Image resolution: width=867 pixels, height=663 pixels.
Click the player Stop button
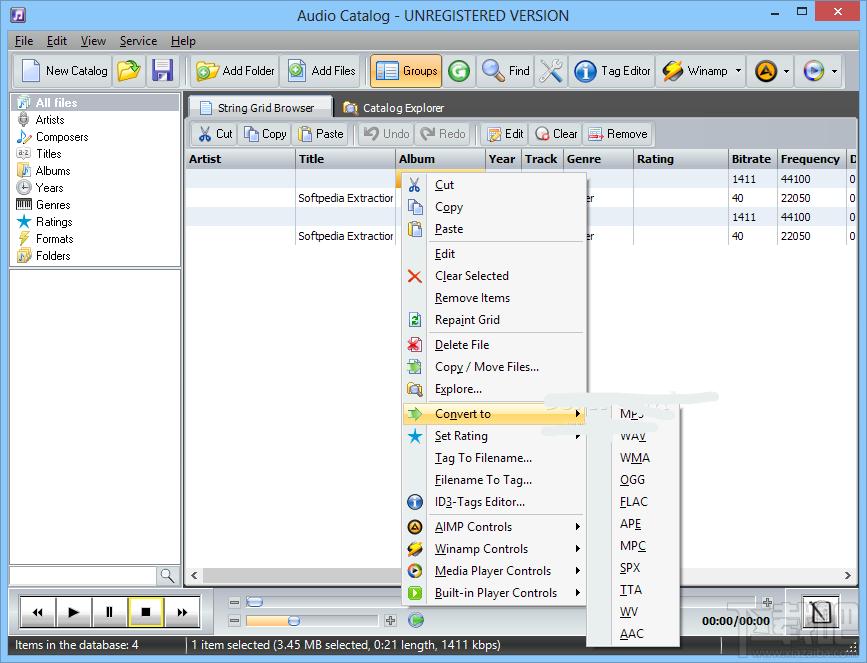point(145,612)
